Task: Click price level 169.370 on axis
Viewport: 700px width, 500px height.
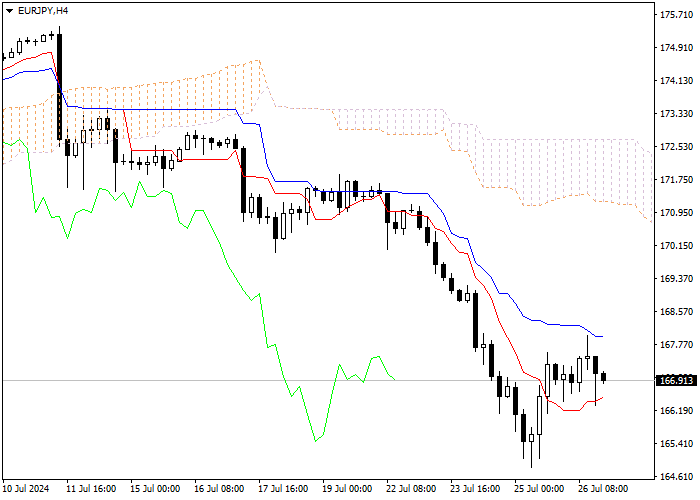Action: tap(676, 279)
